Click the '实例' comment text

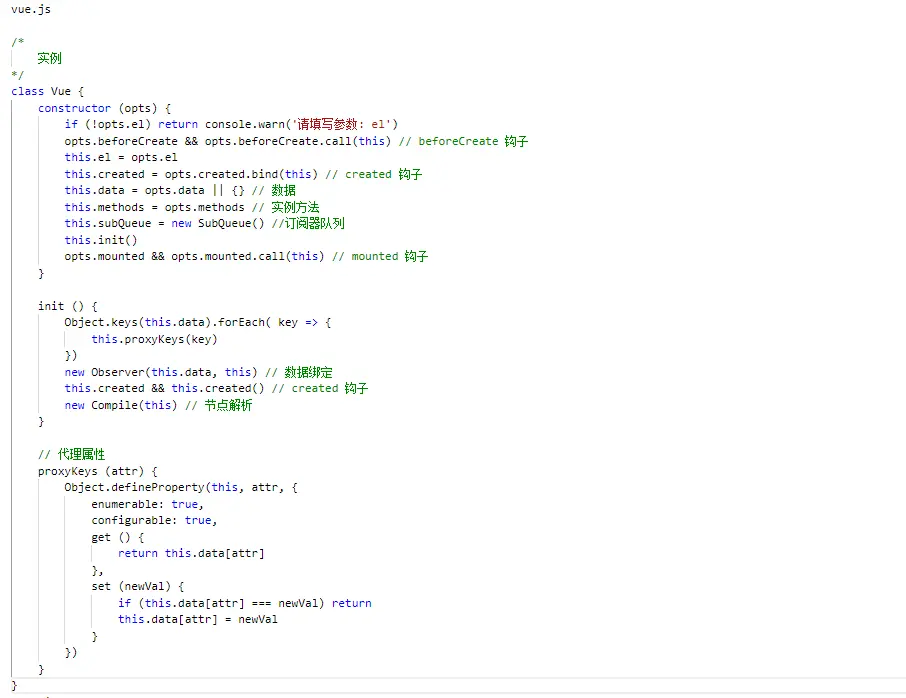point(49,58)
